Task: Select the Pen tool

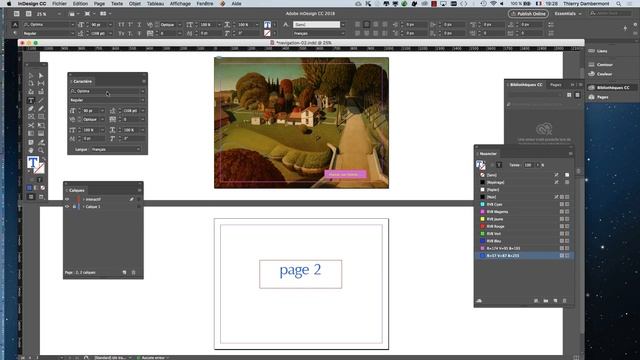Action: coord(31,109)
